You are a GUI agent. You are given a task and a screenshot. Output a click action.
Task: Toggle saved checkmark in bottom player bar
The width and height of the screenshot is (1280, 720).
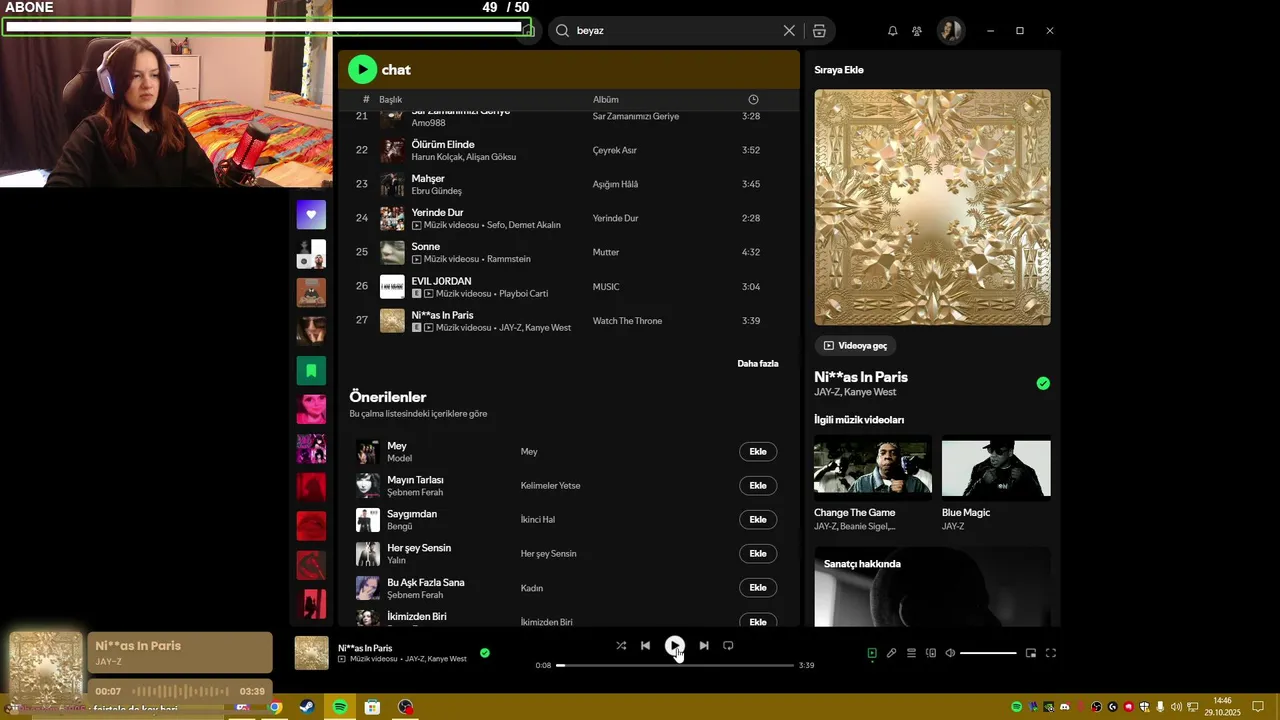(x=485, y=653)
